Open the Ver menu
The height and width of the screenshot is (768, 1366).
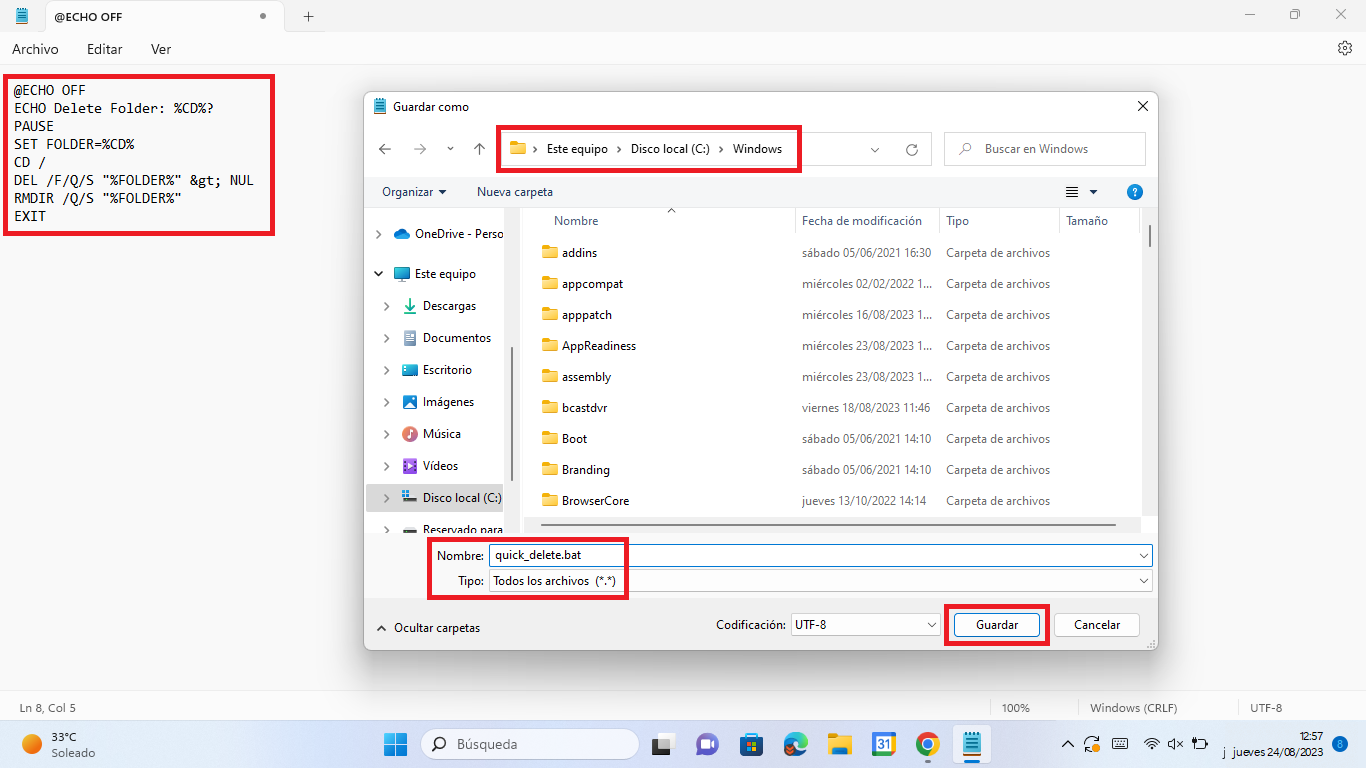[x=161, y=49]
